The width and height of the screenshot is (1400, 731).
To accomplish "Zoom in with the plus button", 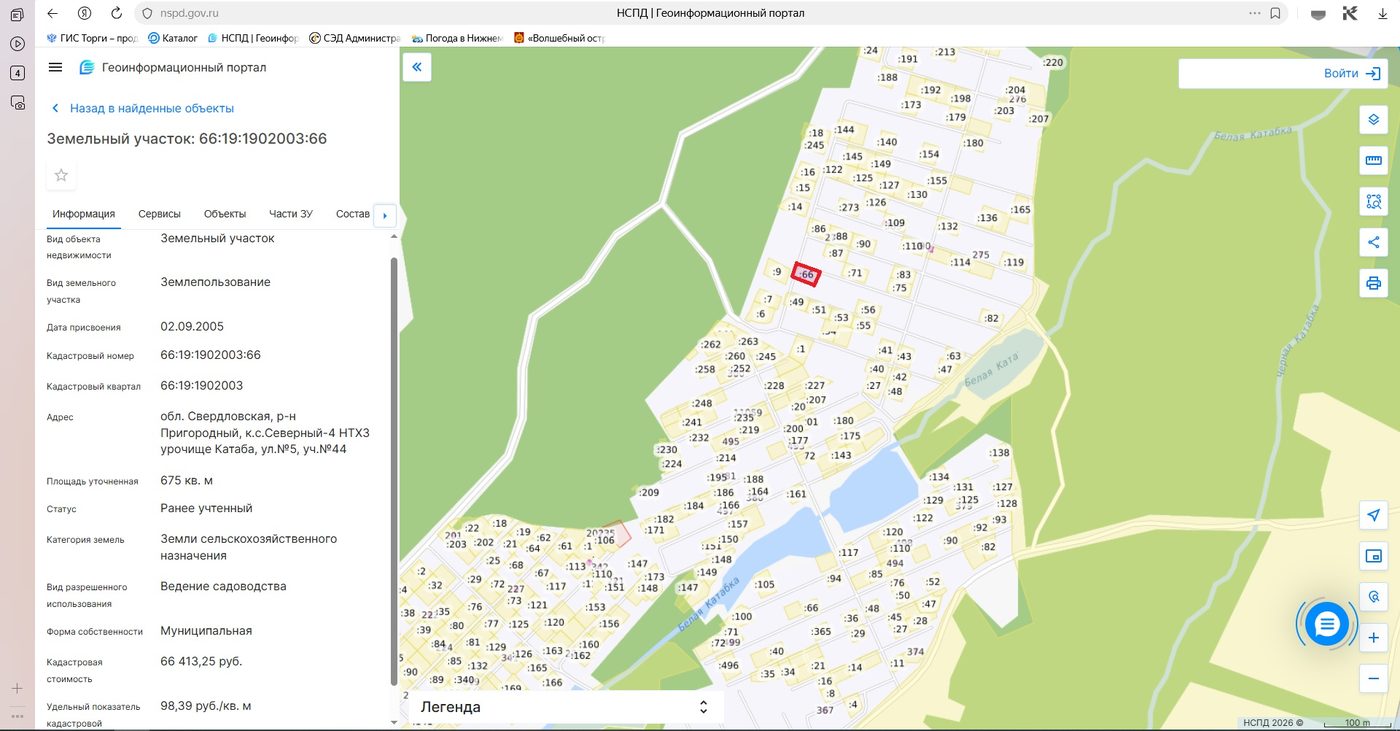I will pyautogui.click(x=1374, y=638).
